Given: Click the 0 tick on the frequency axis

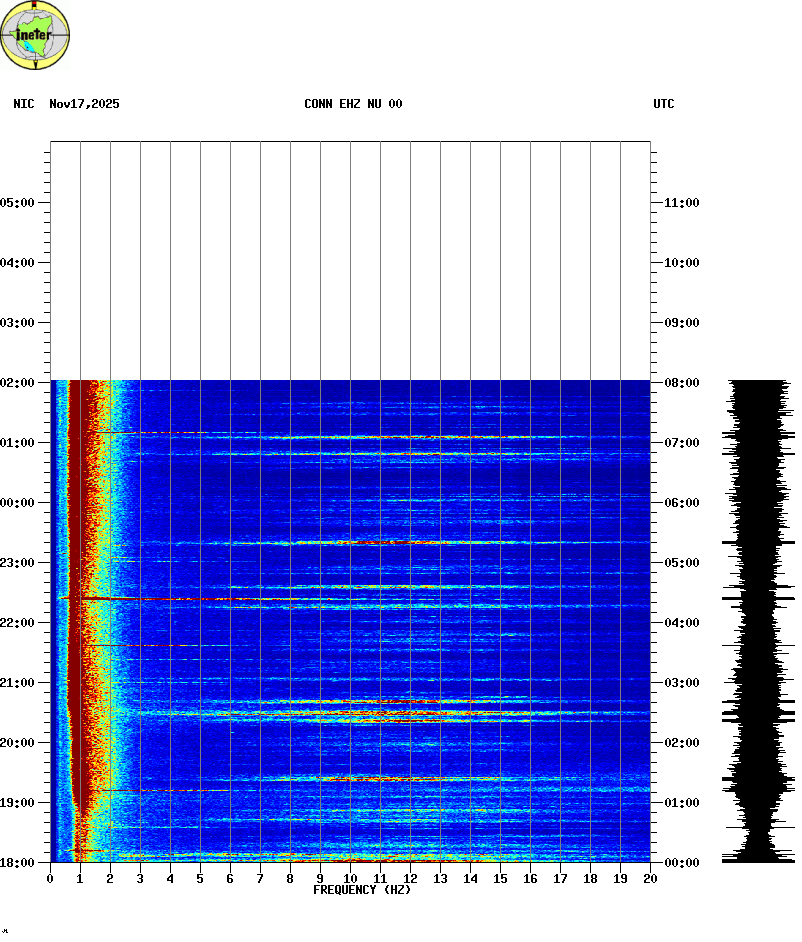Looking at the screenshot, I should [50, 878].
